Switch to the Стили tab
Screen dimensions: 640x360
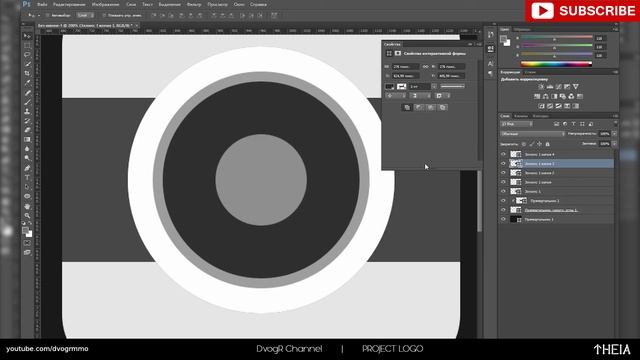(x=530, y=72)
